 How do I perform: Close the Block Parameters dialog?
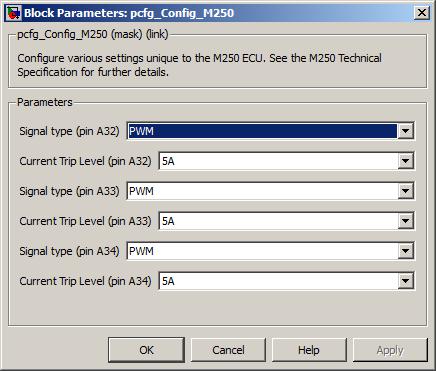point(422,13)
